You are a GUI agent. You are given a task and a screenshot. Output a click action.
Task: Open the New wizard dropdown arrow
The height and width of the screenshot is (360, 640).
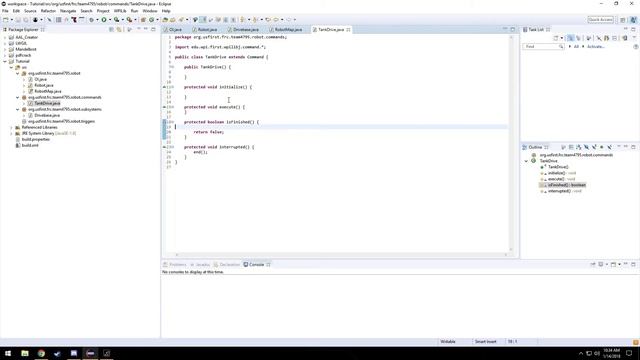11,20
